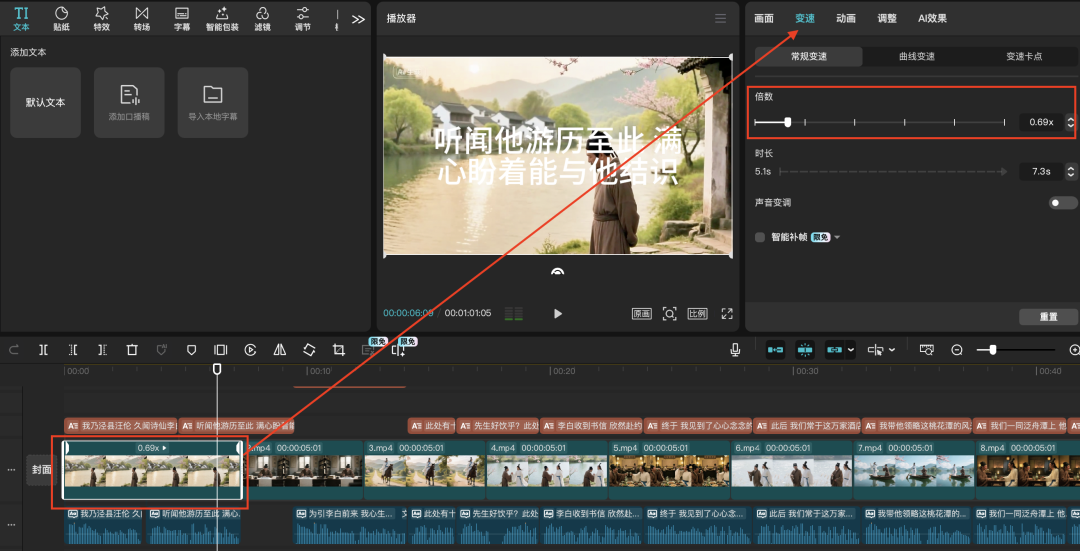
Task: Add 默认文本 default text
Action: click(45, 102)
